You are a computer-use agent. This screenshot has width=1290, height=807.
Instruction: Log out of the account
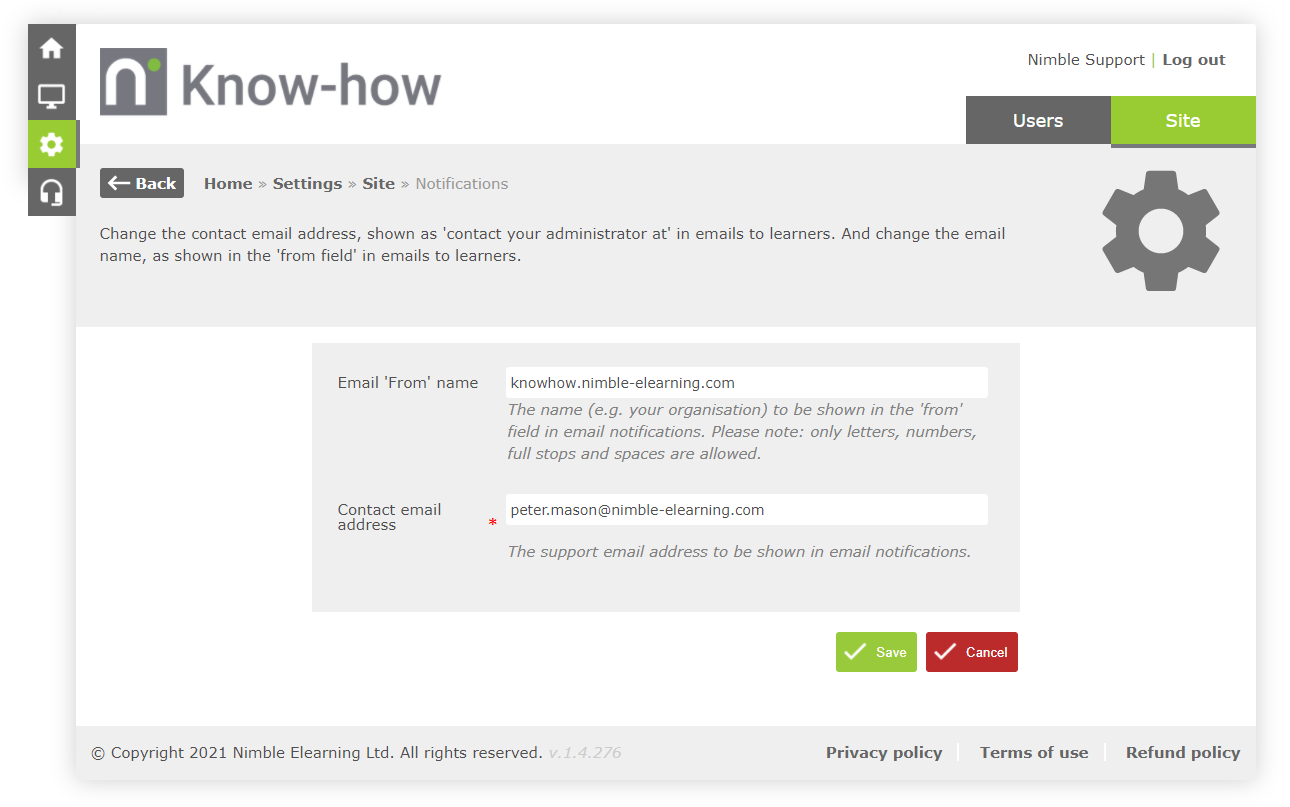[1194, 60]
